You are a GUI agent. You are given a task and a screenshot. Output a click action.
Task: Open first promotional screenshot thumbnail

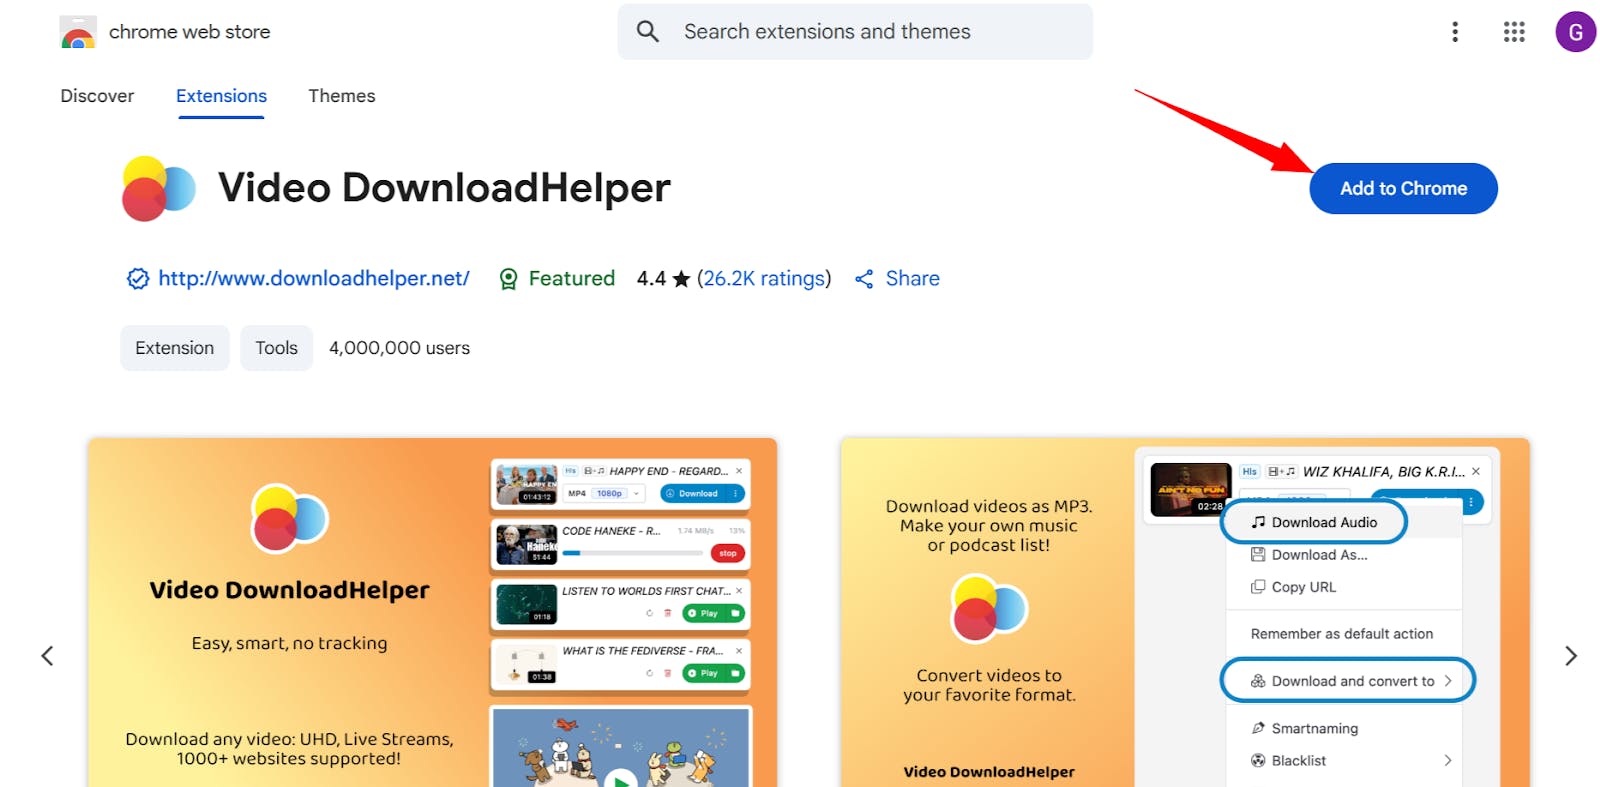[x=432, y=612]
